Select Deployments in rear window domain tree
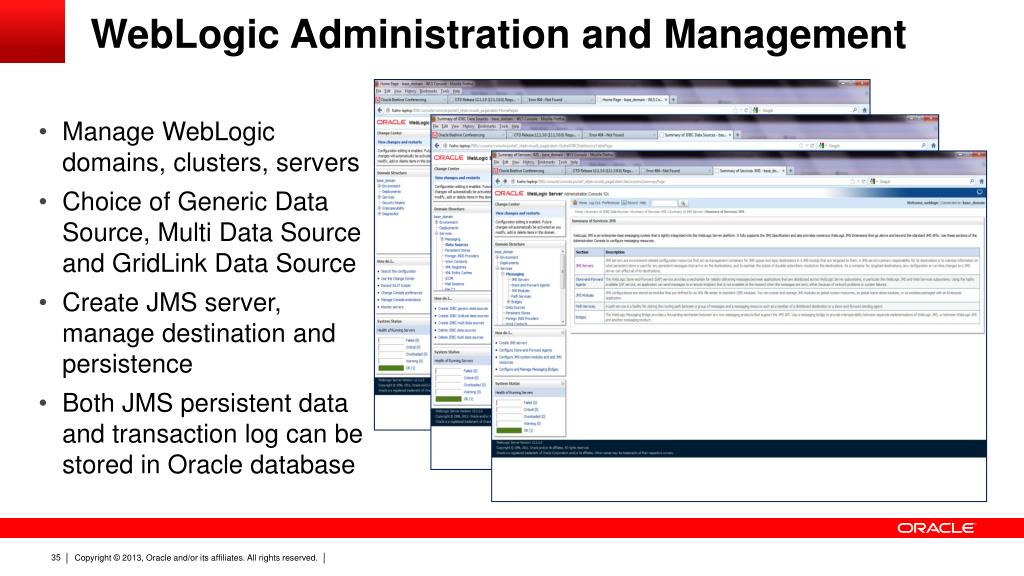Screen dimensions: 1024x576 (x=391, y=191)
